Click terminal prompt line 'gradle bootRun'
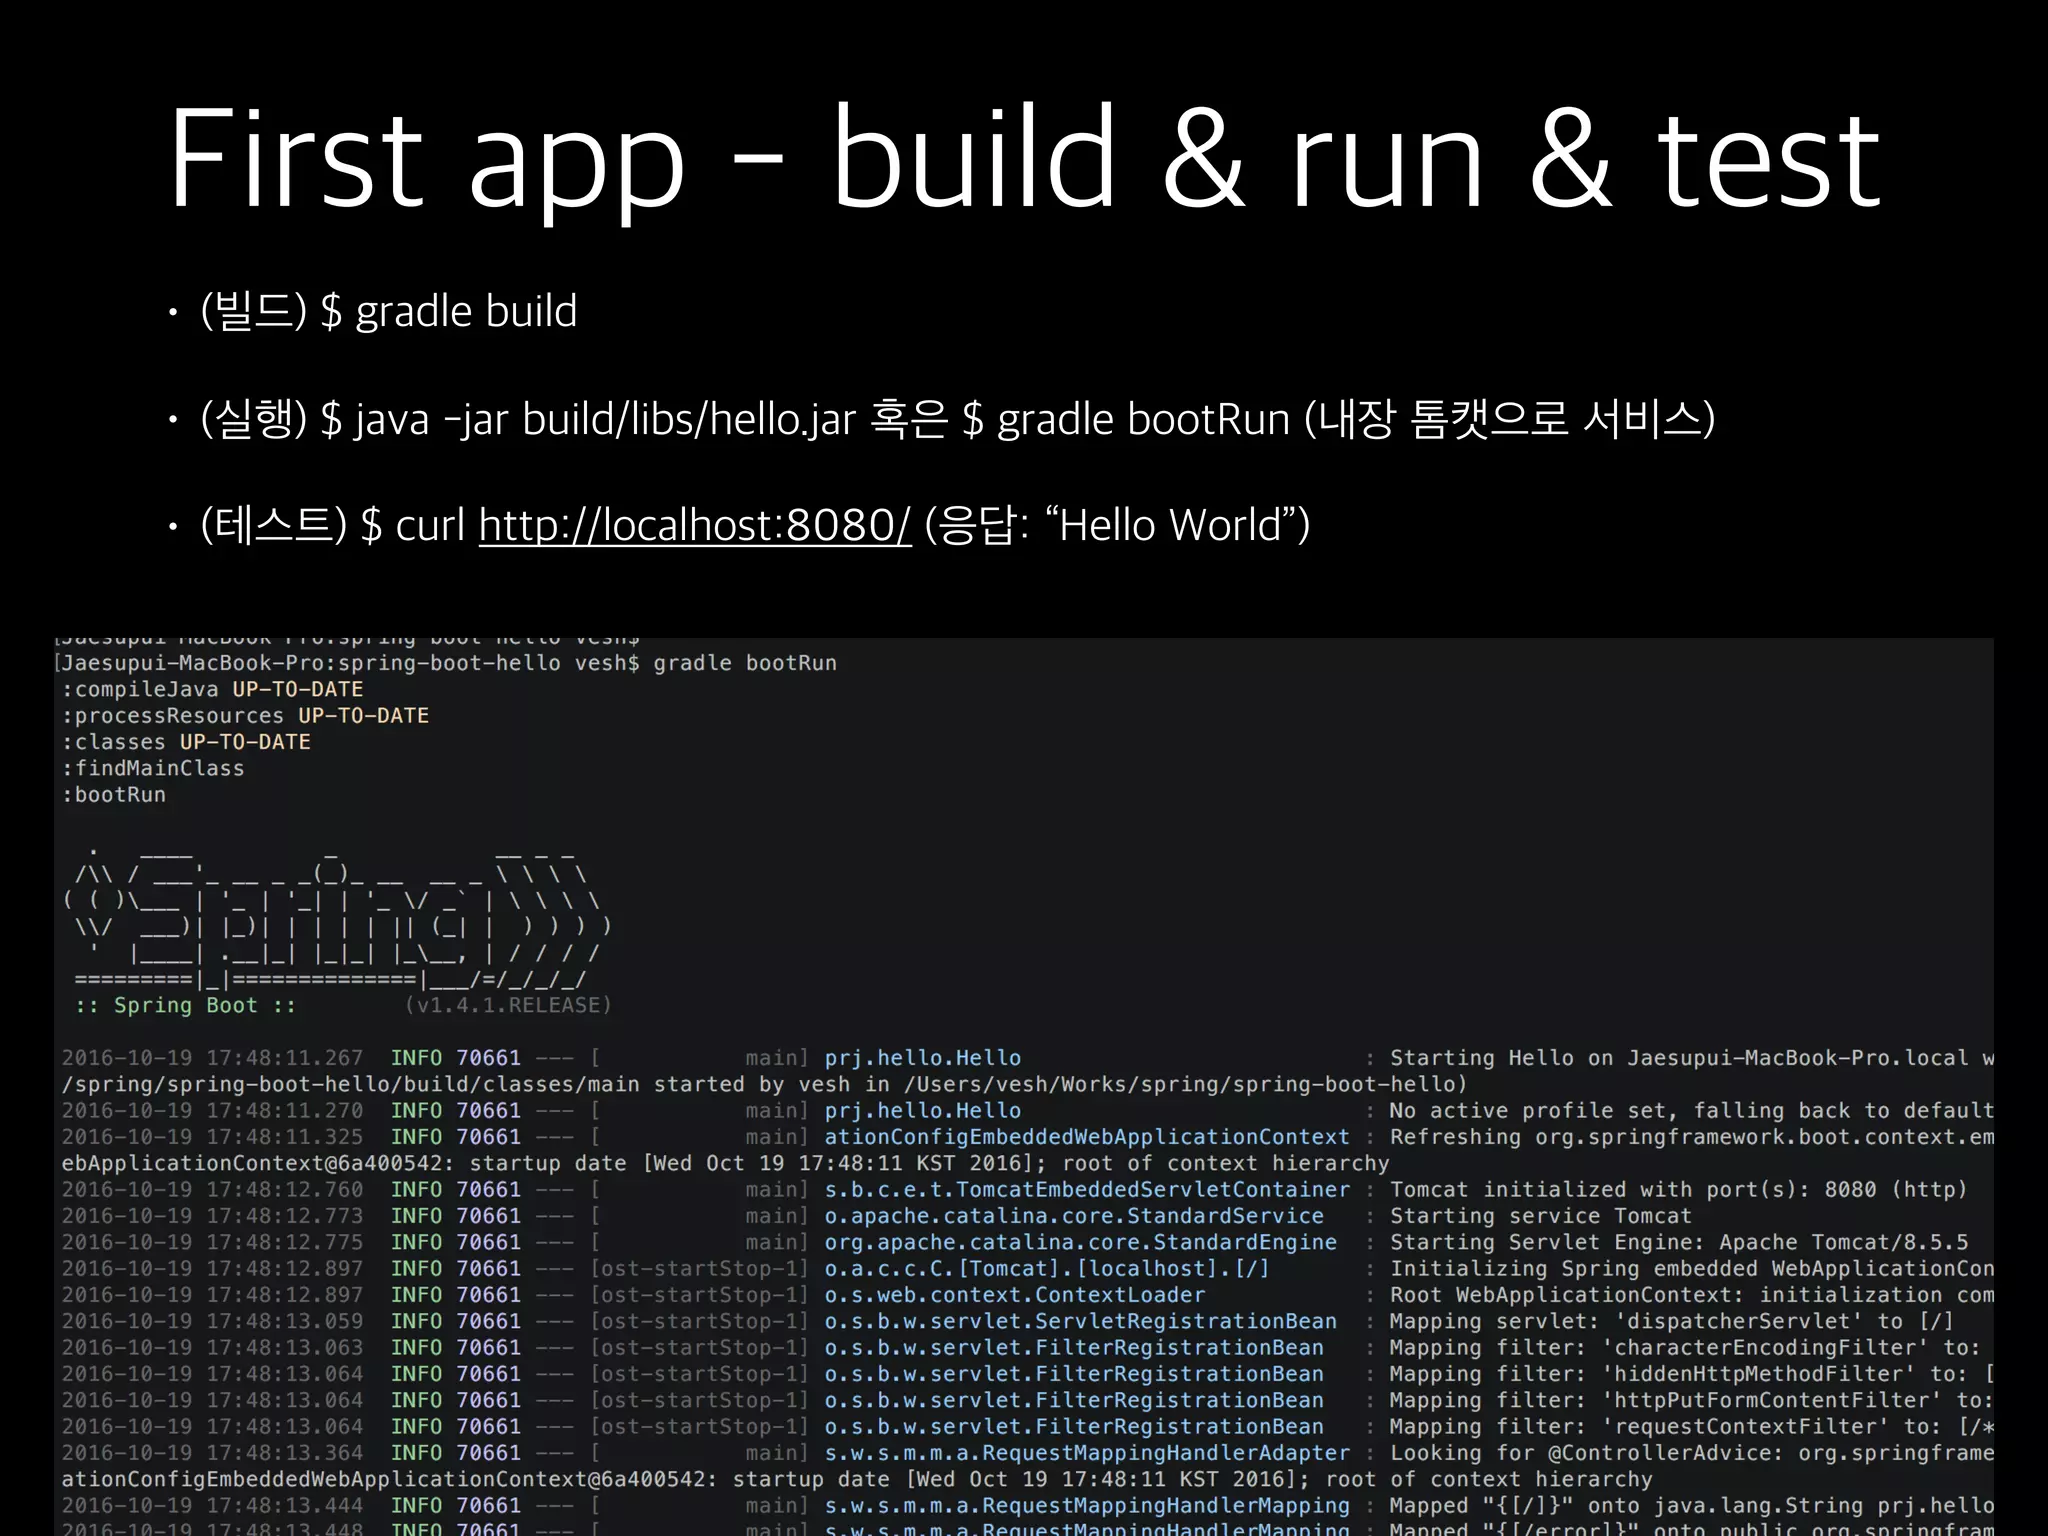Screen dimensions: 2048x1536 pyautogui.click(x=744, y=663)
